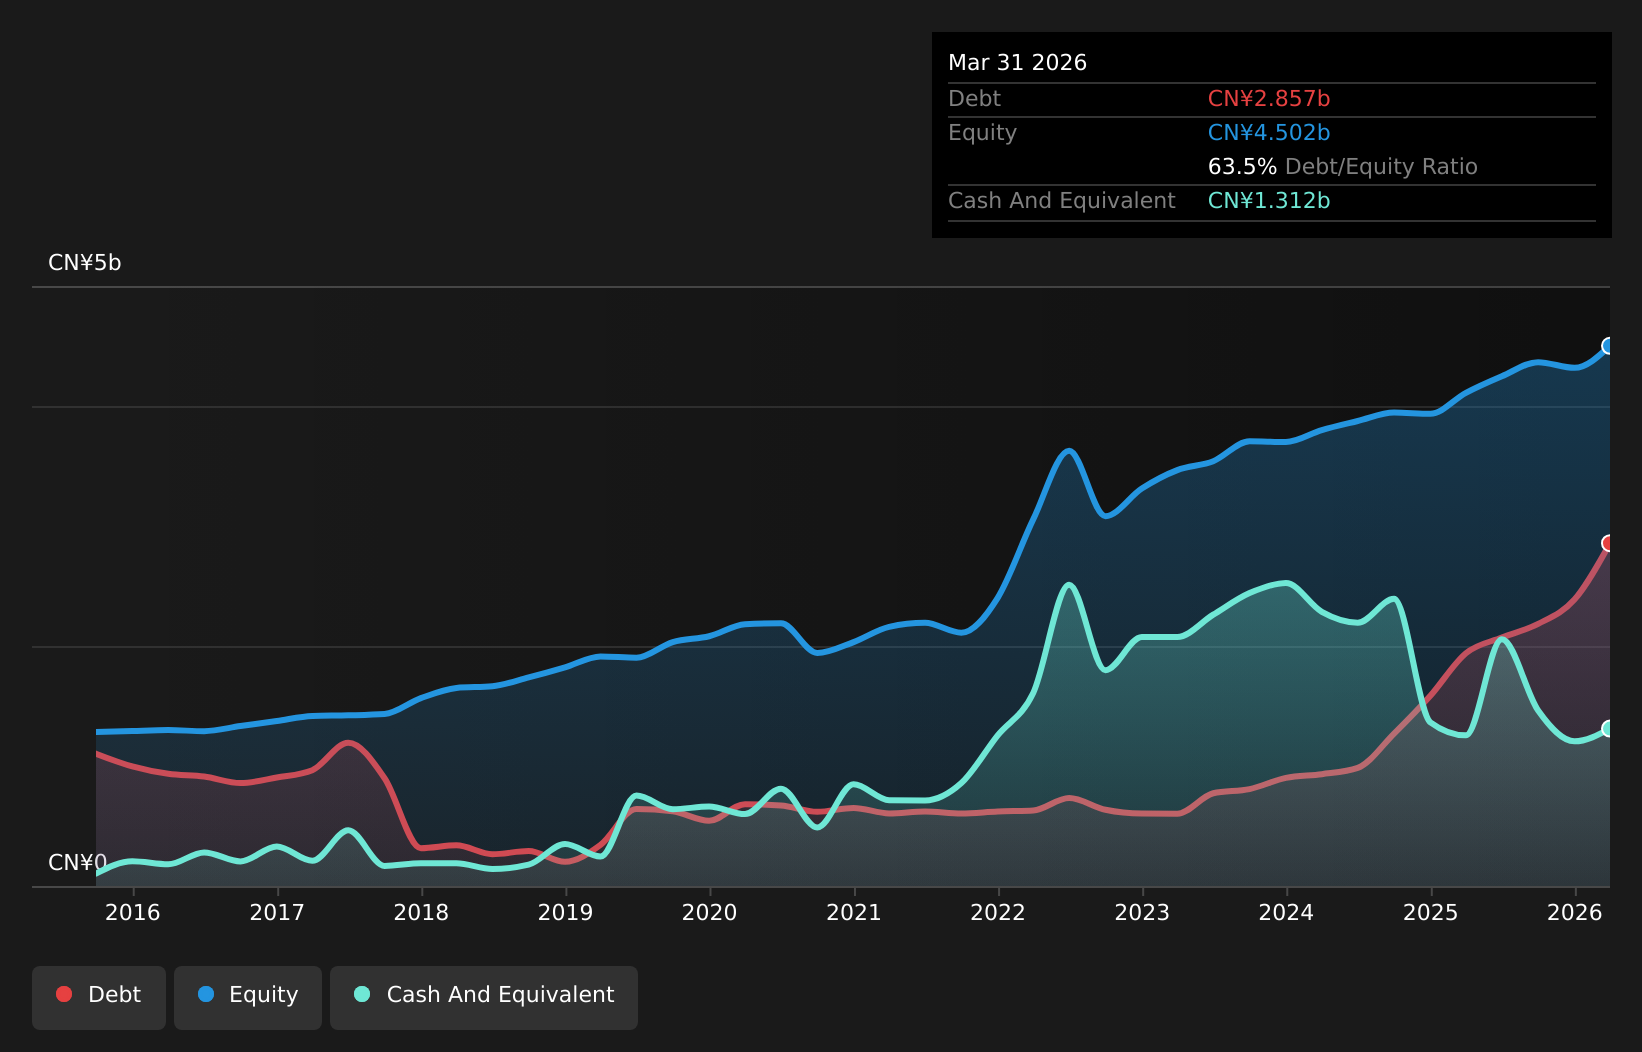The height and width of the screenshot is (1052, 1642).
Task: Click the 2026 x-axis label
Action: tap(1575, 912)
